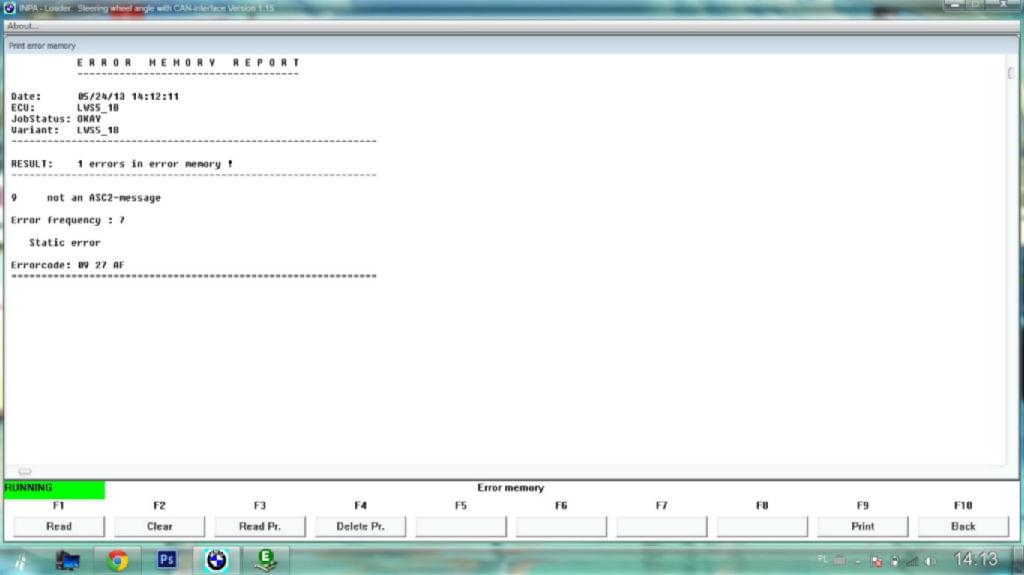Click the Back button under F10
The image size is (1024, 575).
(x=963, y=526)
